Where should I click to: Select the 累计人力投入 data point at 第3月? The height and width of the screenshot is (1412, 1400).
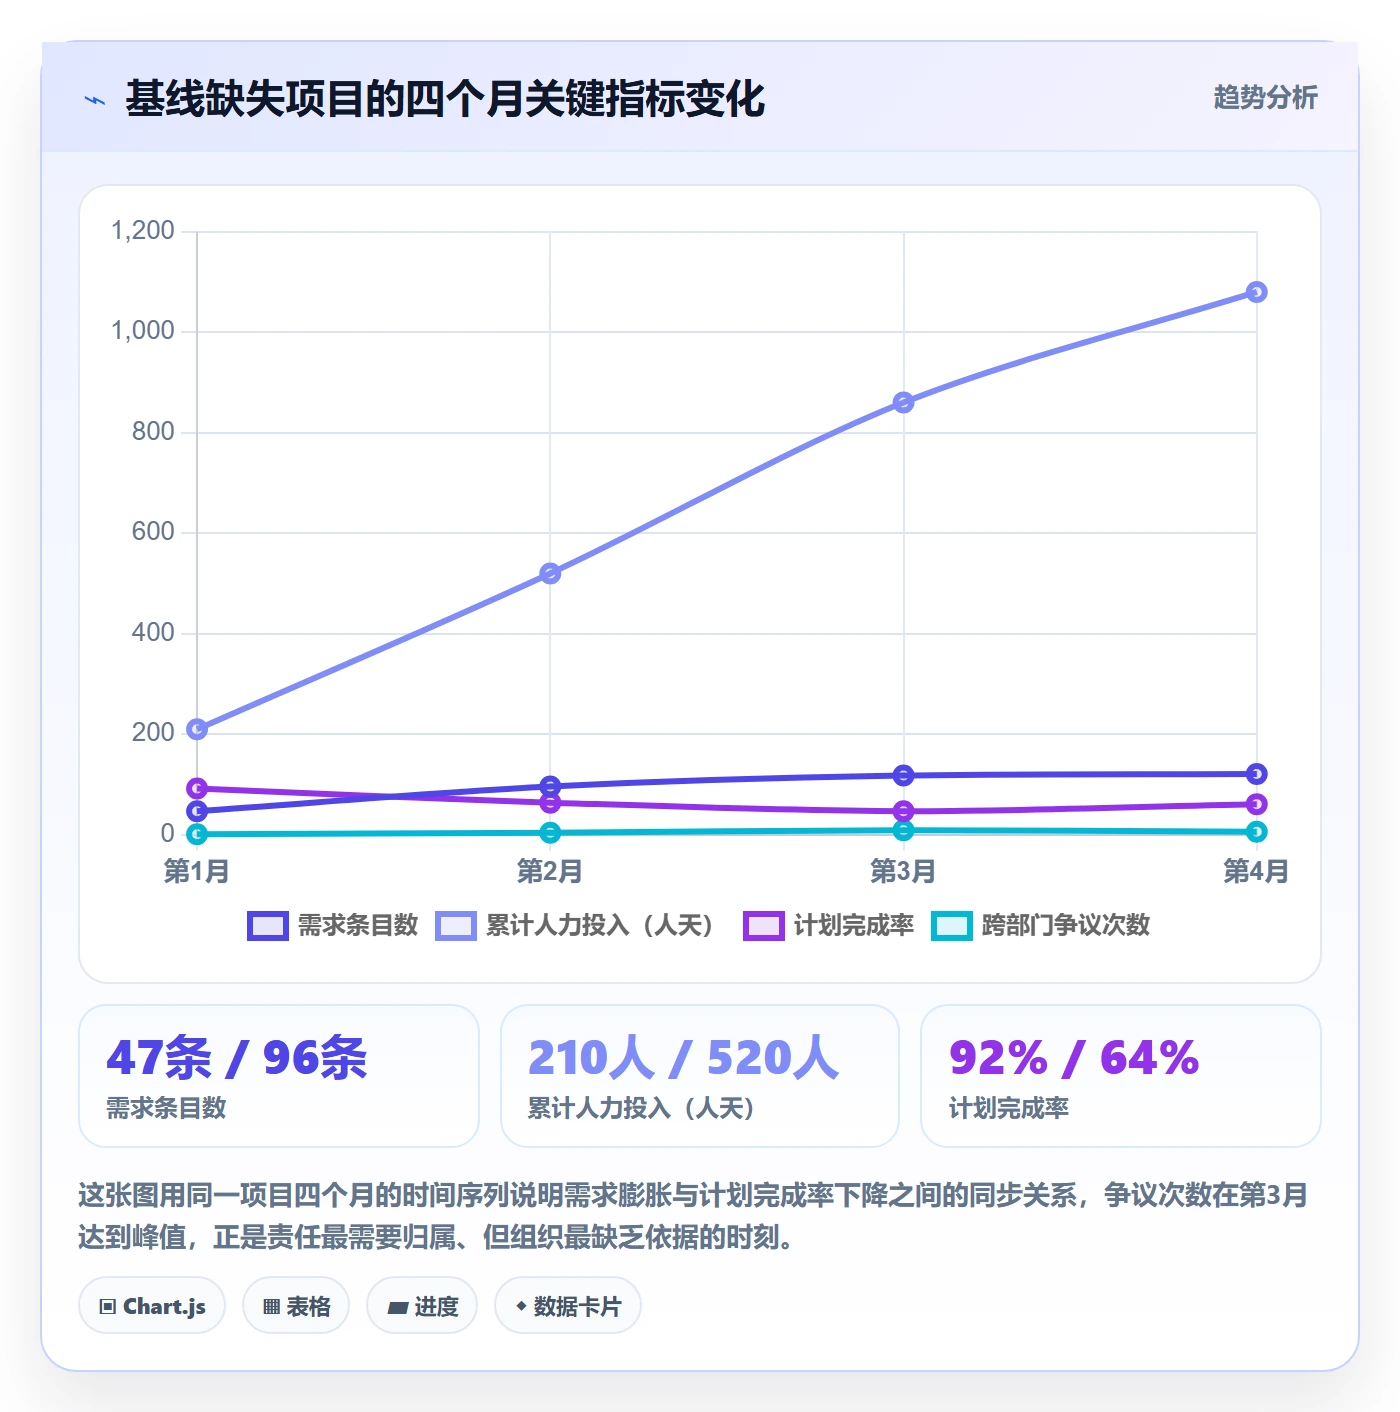click(903, 402)
